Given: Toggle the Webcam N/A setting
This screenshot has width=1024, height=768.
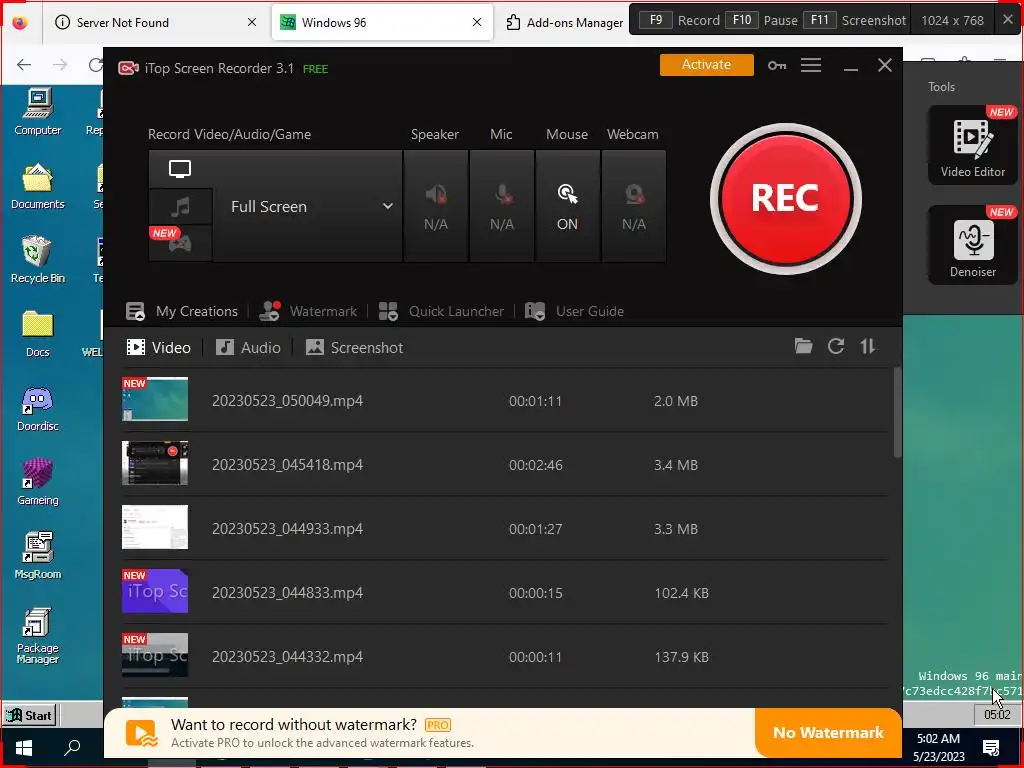Looking at the screenshot, I should [x=633, y=206].
